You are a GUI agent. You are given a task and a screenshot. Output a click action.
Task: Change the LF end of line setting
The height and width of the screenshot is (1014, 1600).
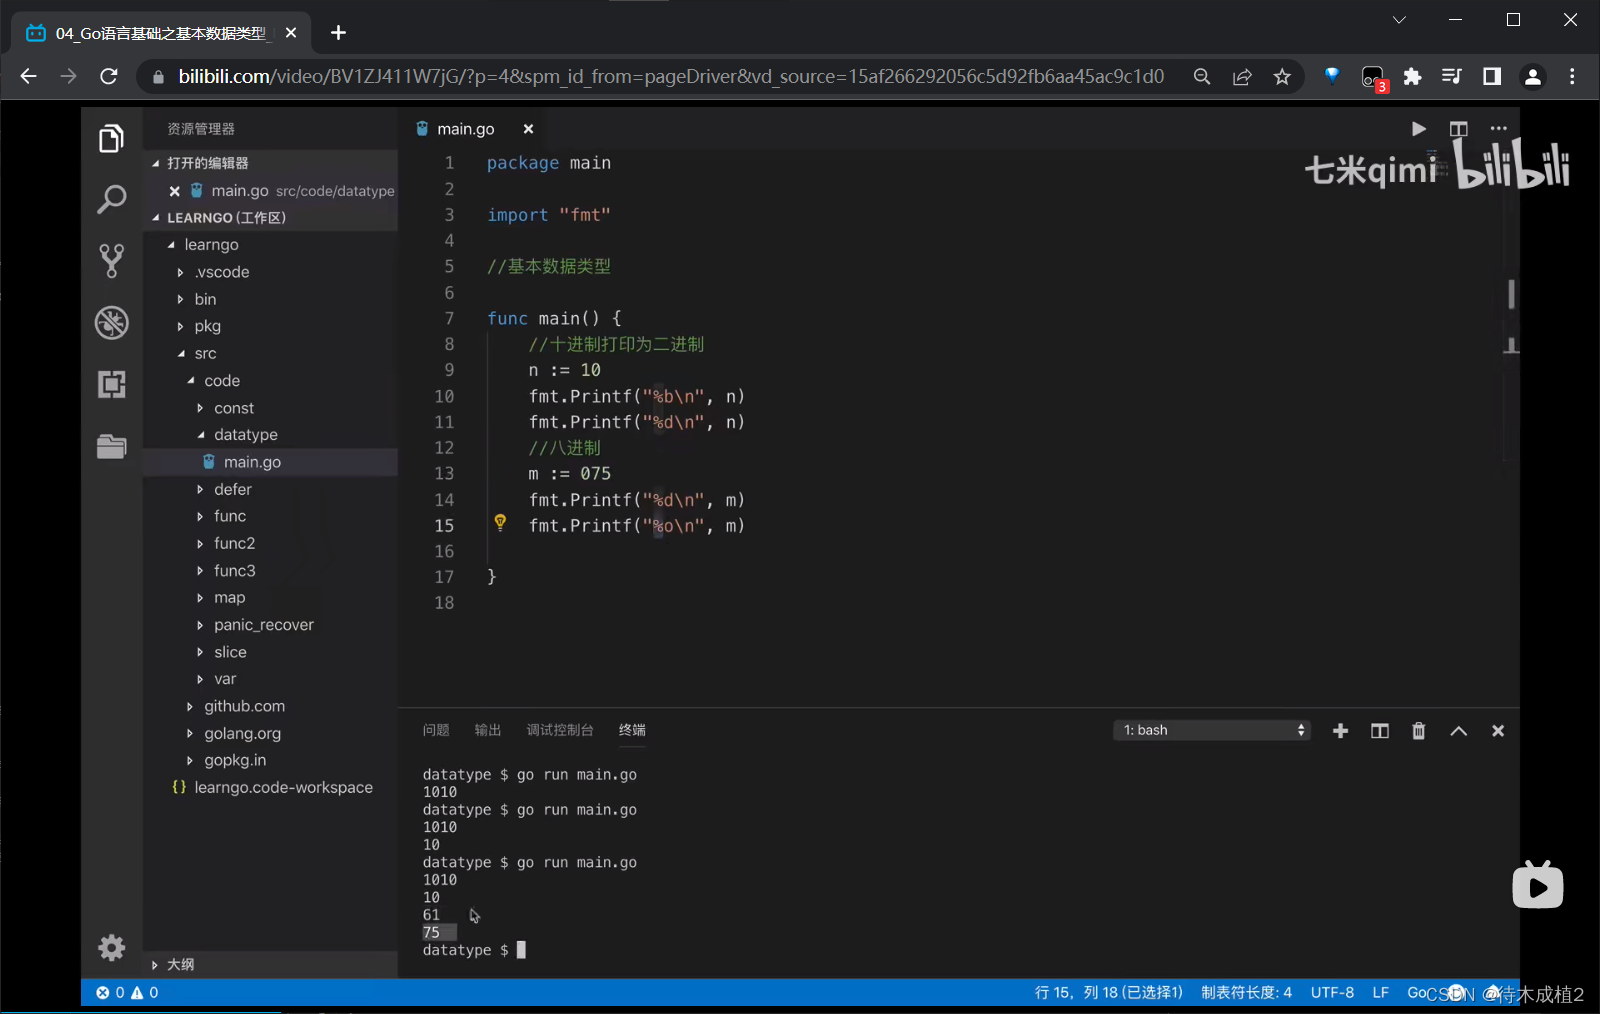pos(1380,992)
